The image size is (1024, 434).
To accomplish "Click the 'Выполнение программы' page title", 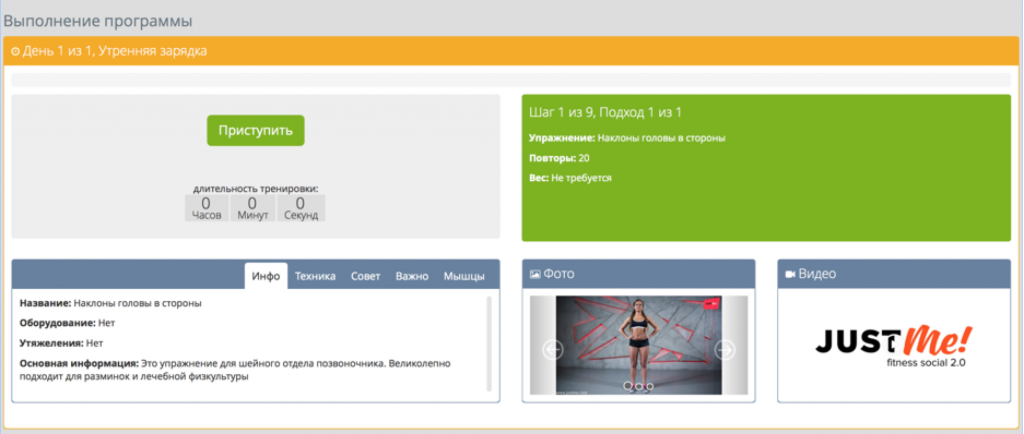I will [x=98, y=21].
